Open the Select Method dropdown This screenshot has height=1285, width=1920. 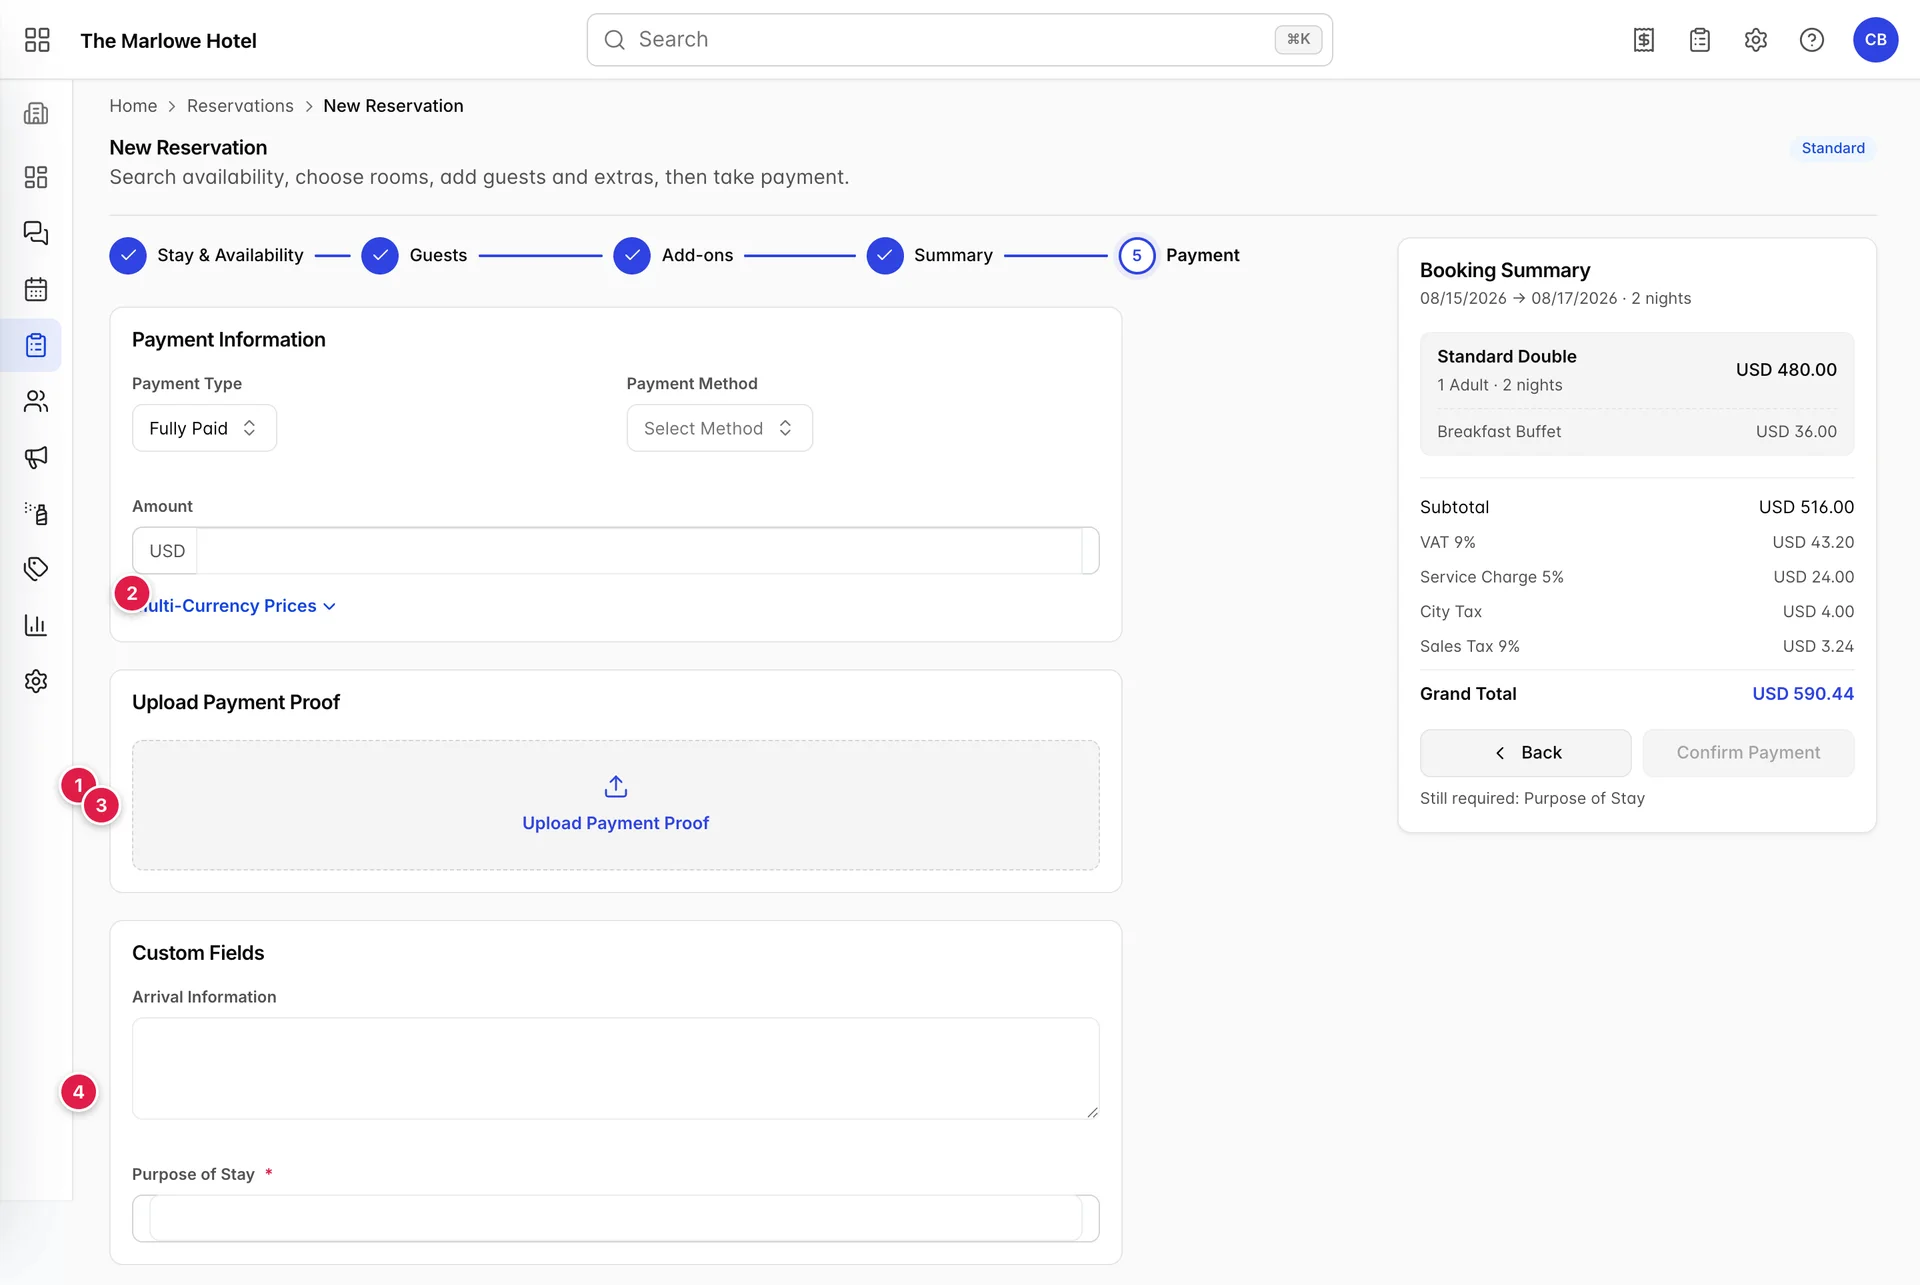click(x=719, y=428)
